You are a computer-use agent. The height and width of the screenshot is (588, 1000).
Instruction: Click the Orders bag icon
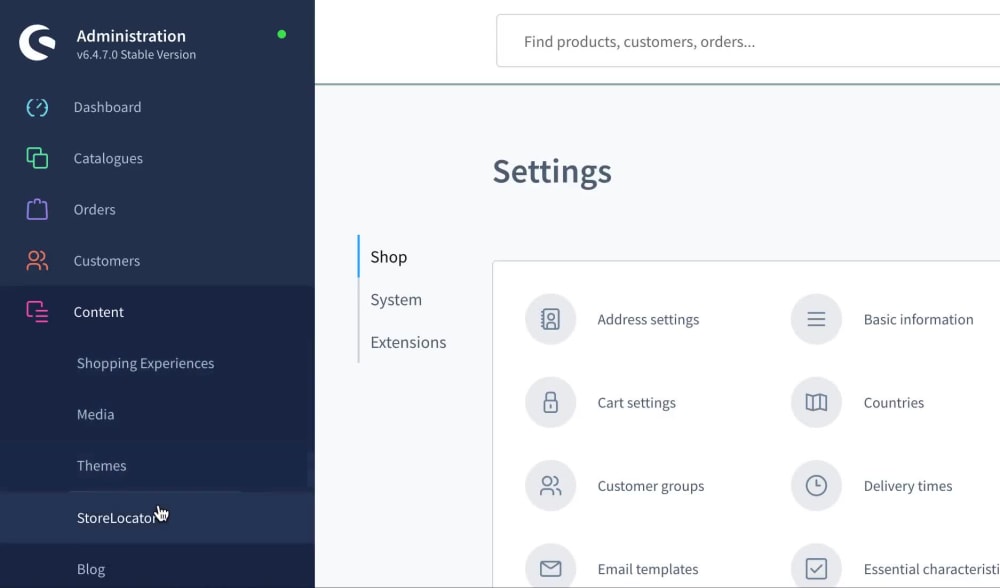(x=37, y=209)
